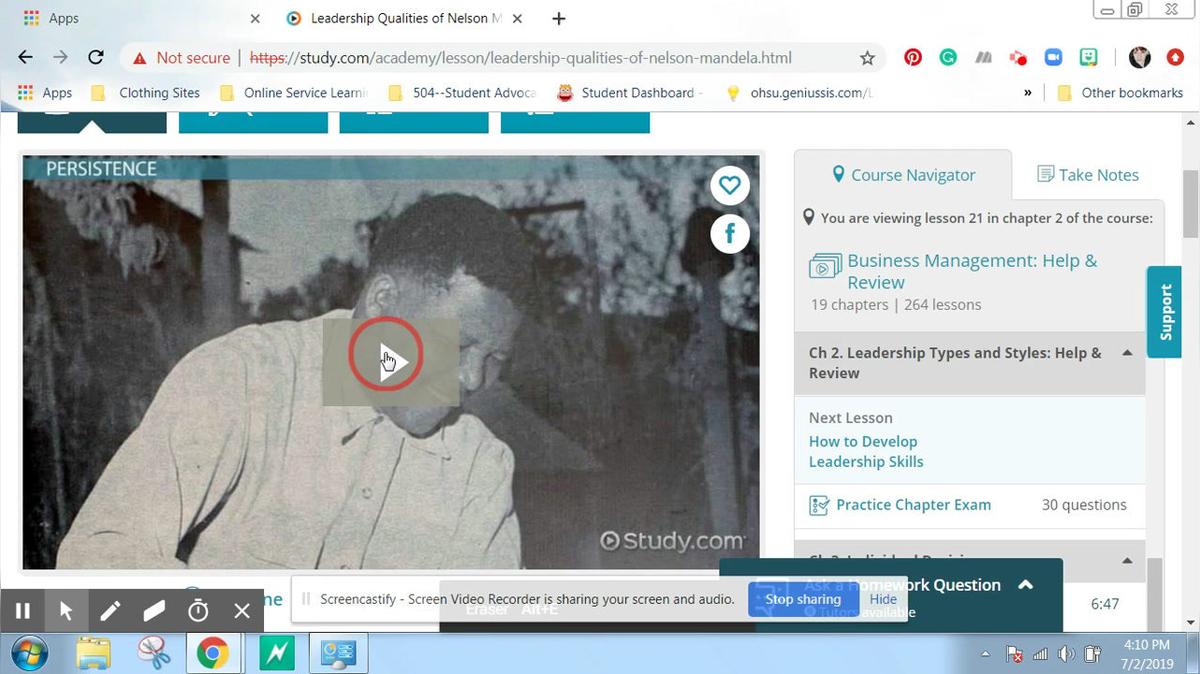Open the Apps shortcut in bookmarks bar

click(x=46, y=93)
